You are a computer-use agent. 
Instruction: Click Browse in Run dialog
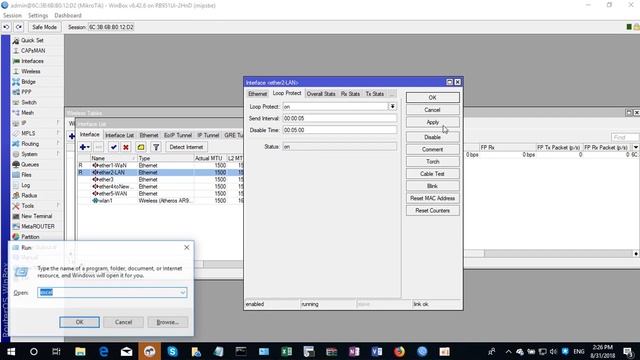coord(168,322)
